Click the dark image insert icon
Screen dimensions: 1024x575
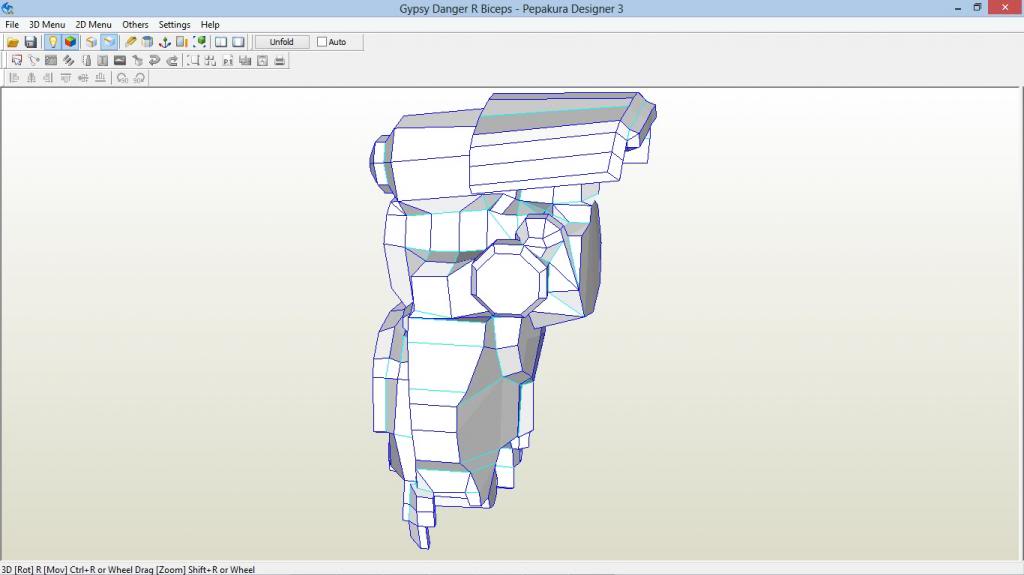coord(120,61)
